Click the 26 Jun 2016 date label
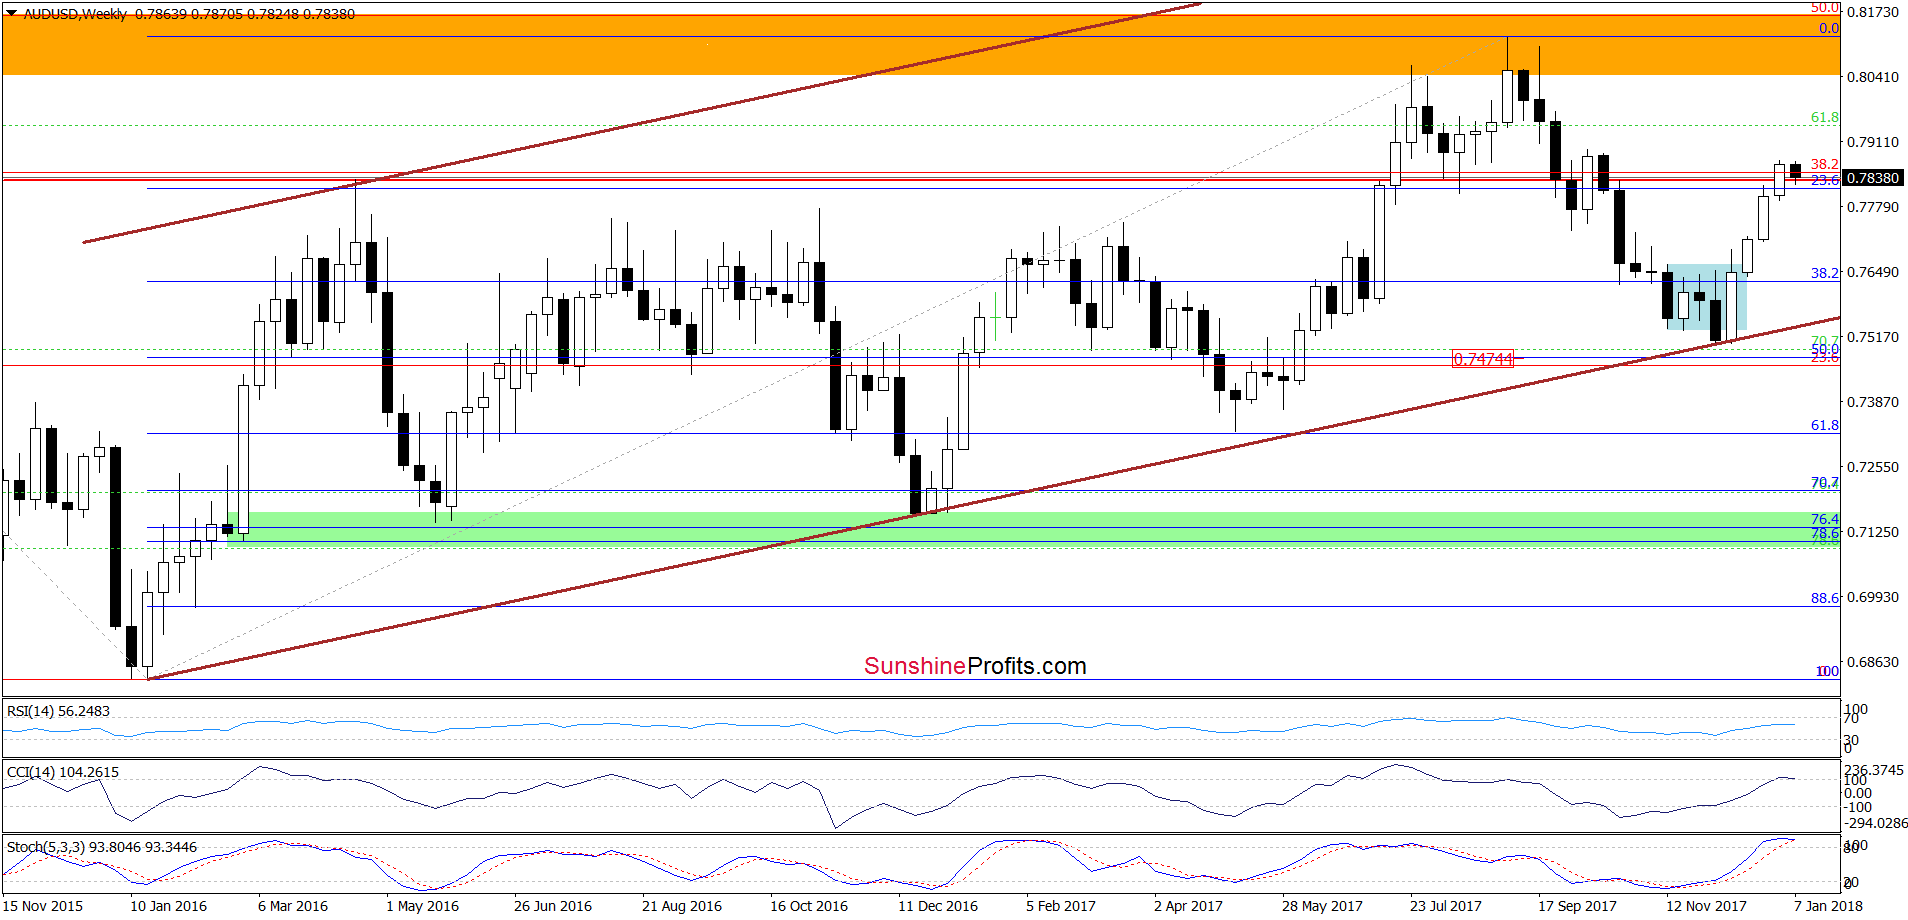This screenshot has width=1908, height=920. [x=553, y=906]
